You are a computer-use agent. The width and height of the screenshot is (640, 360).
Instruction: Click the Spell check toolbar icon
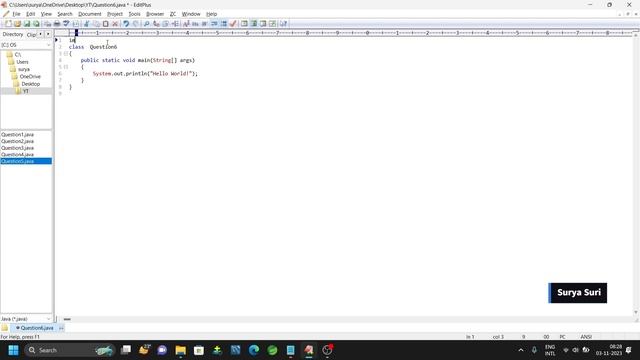tap(66, 24)
